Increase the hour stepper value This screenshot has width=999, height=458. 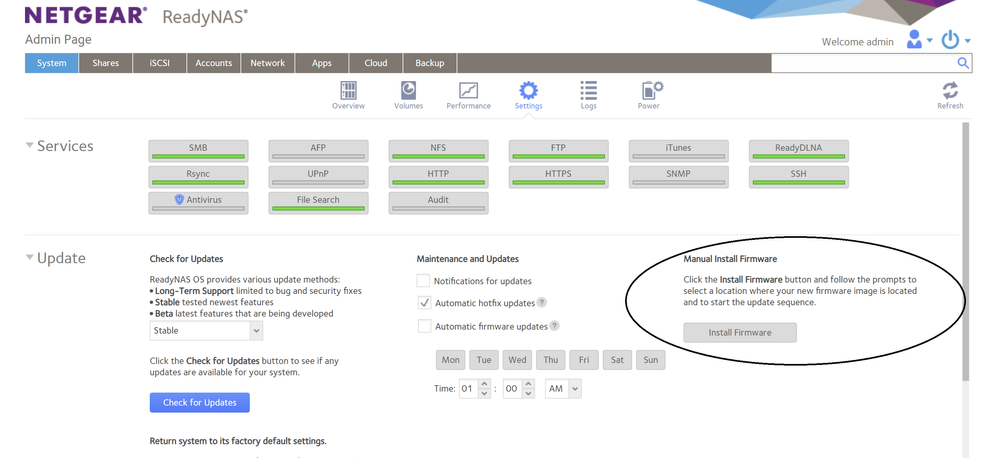click(x=484, y=383)
